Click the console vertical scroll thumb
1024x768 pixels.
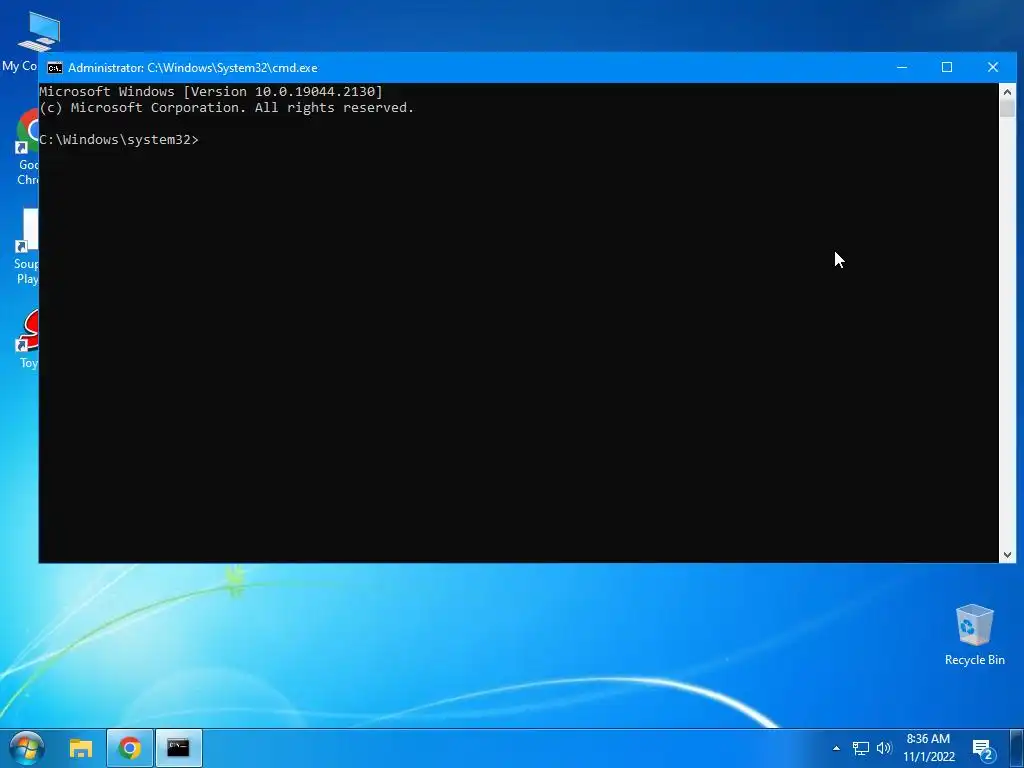click(1007, 108)
